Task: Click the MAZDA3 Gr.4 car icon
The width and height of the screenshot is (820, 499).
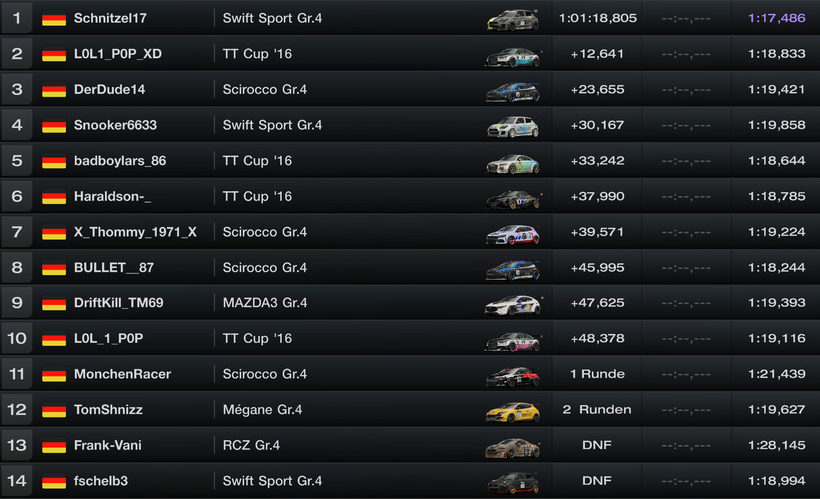Action: [x=512, y=304]
